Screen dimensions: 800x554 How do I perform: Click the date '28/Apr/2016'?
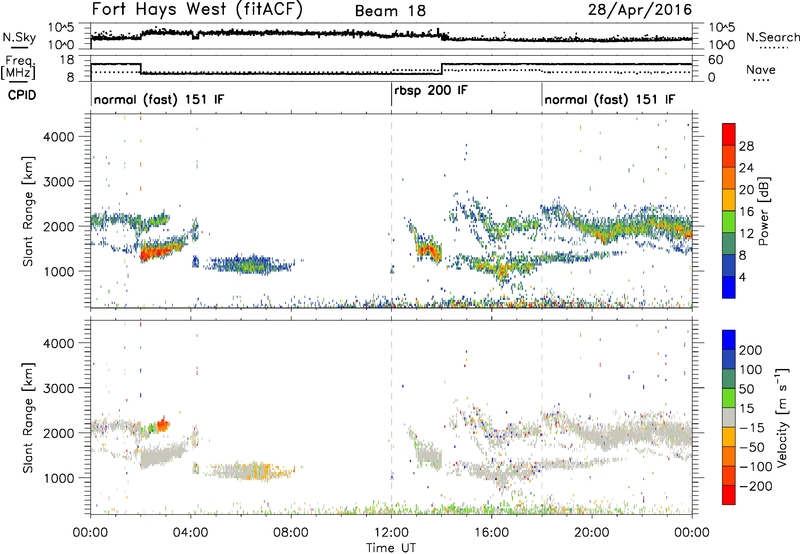click(640, 10)
